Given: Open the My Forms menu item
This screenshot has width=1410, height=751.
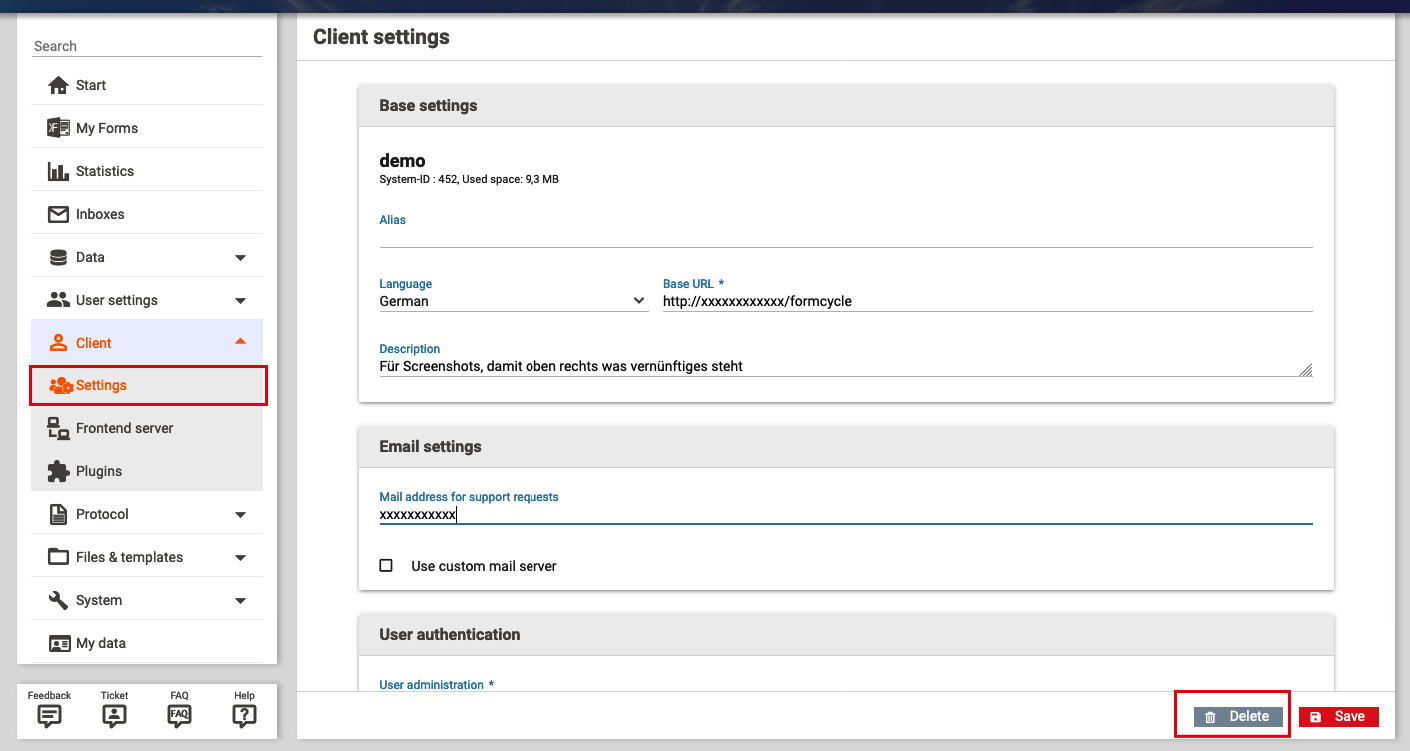Looking at the screenshot, I should [107, 128].
